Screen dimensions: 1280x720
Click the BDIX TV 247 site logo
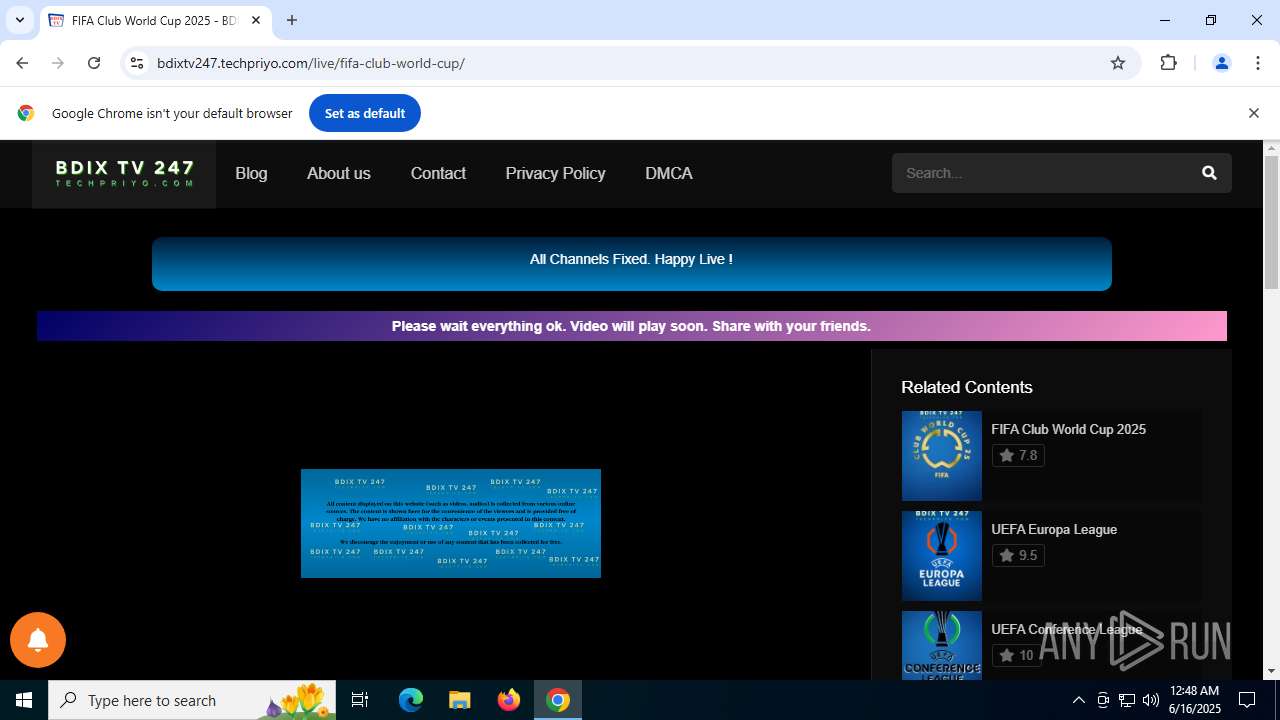point(124,174)
